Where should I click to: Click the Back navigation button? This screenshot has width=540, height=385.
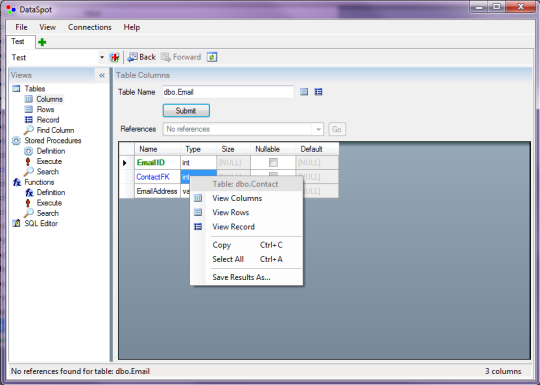142,57
